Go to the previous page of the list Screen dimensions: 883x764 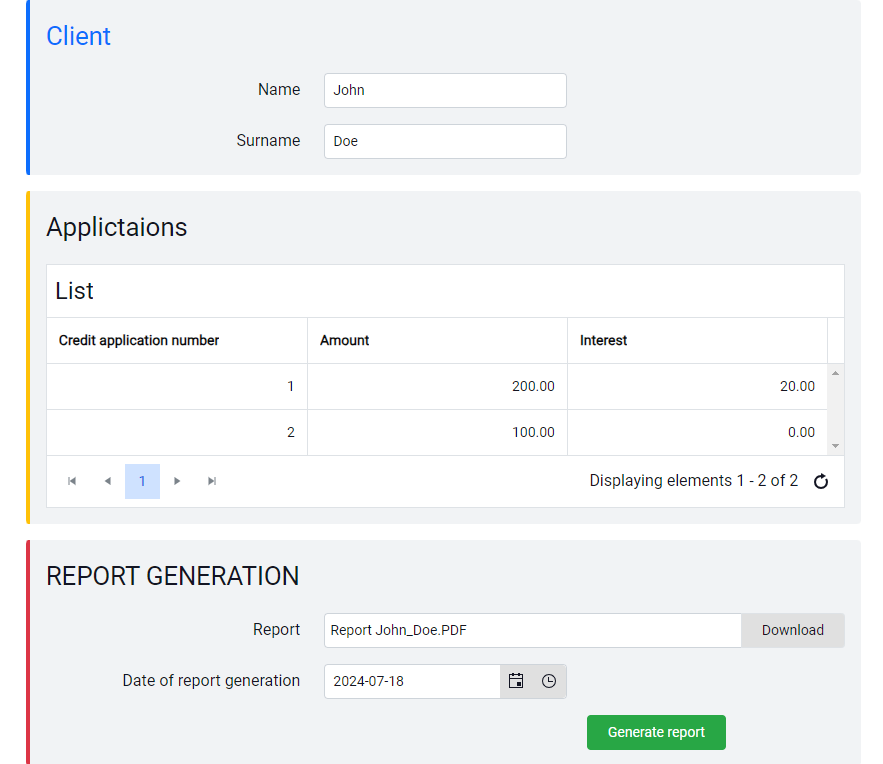pos(108,481)
